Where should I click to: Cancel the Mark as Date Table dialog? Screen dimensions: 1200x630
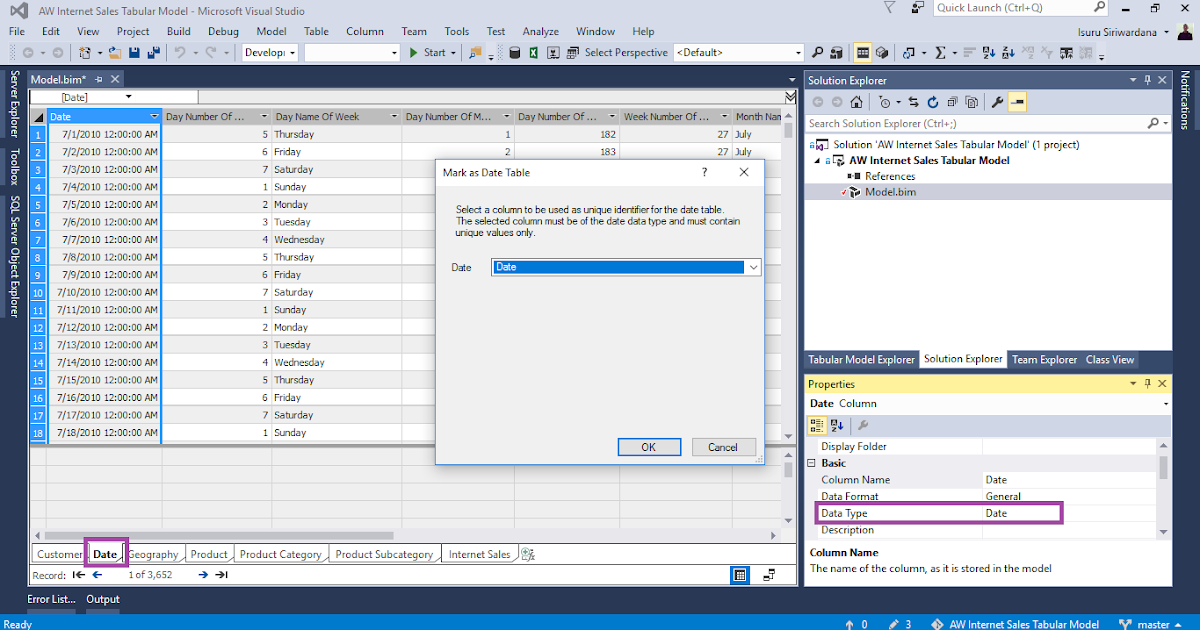[x=723, y=447]
